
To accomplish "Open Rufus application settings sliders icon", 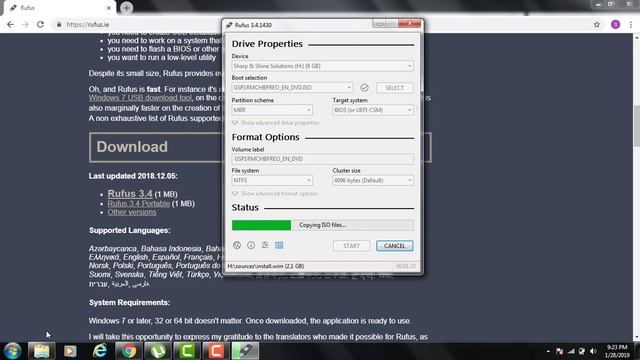I will tap(265, 245).
